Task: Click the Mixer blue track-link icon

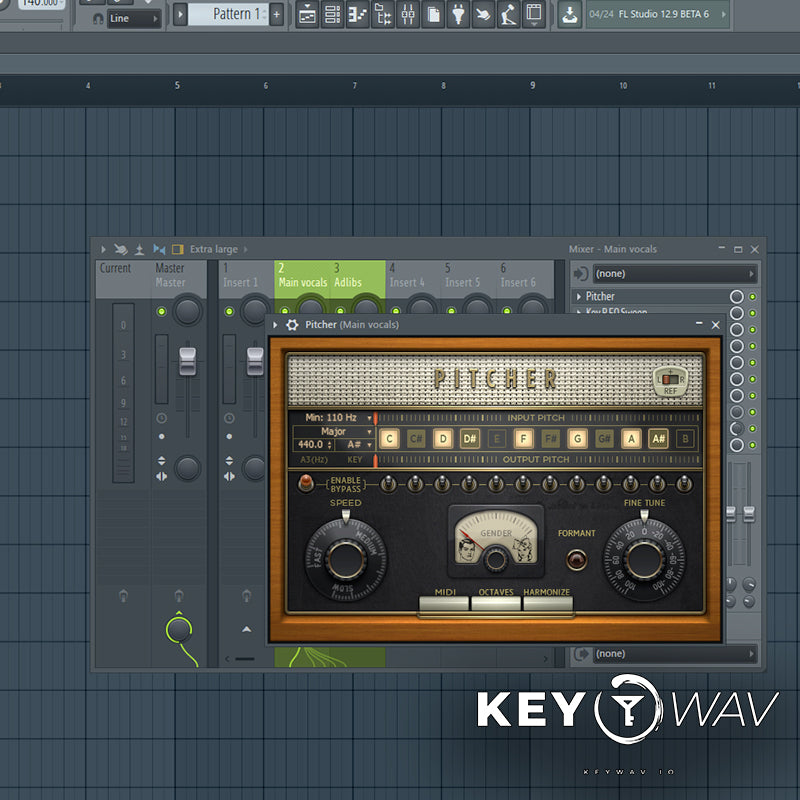Action: point(159,249)
